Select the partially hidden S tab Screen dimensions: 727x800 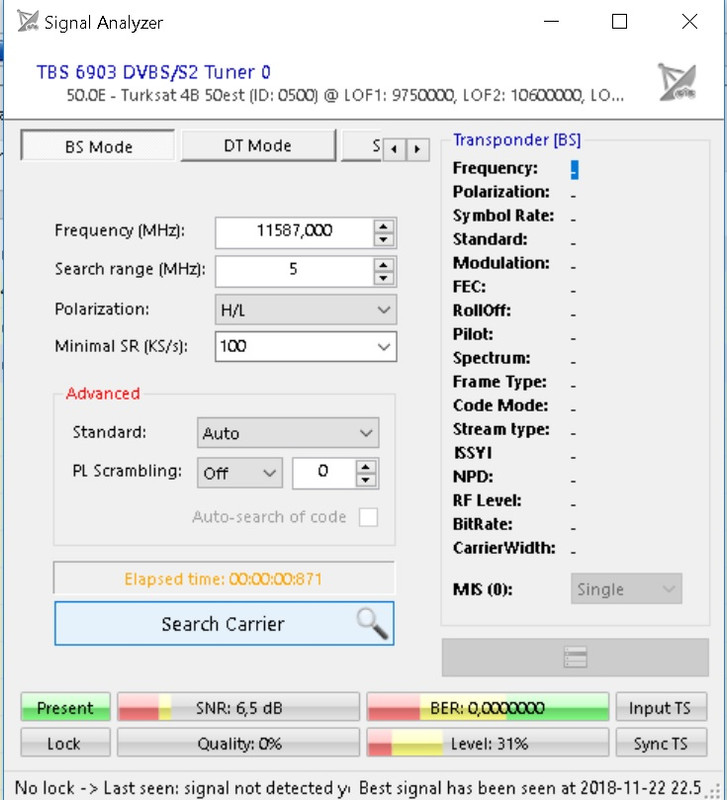pyautogui.click(x=362, y=146)
